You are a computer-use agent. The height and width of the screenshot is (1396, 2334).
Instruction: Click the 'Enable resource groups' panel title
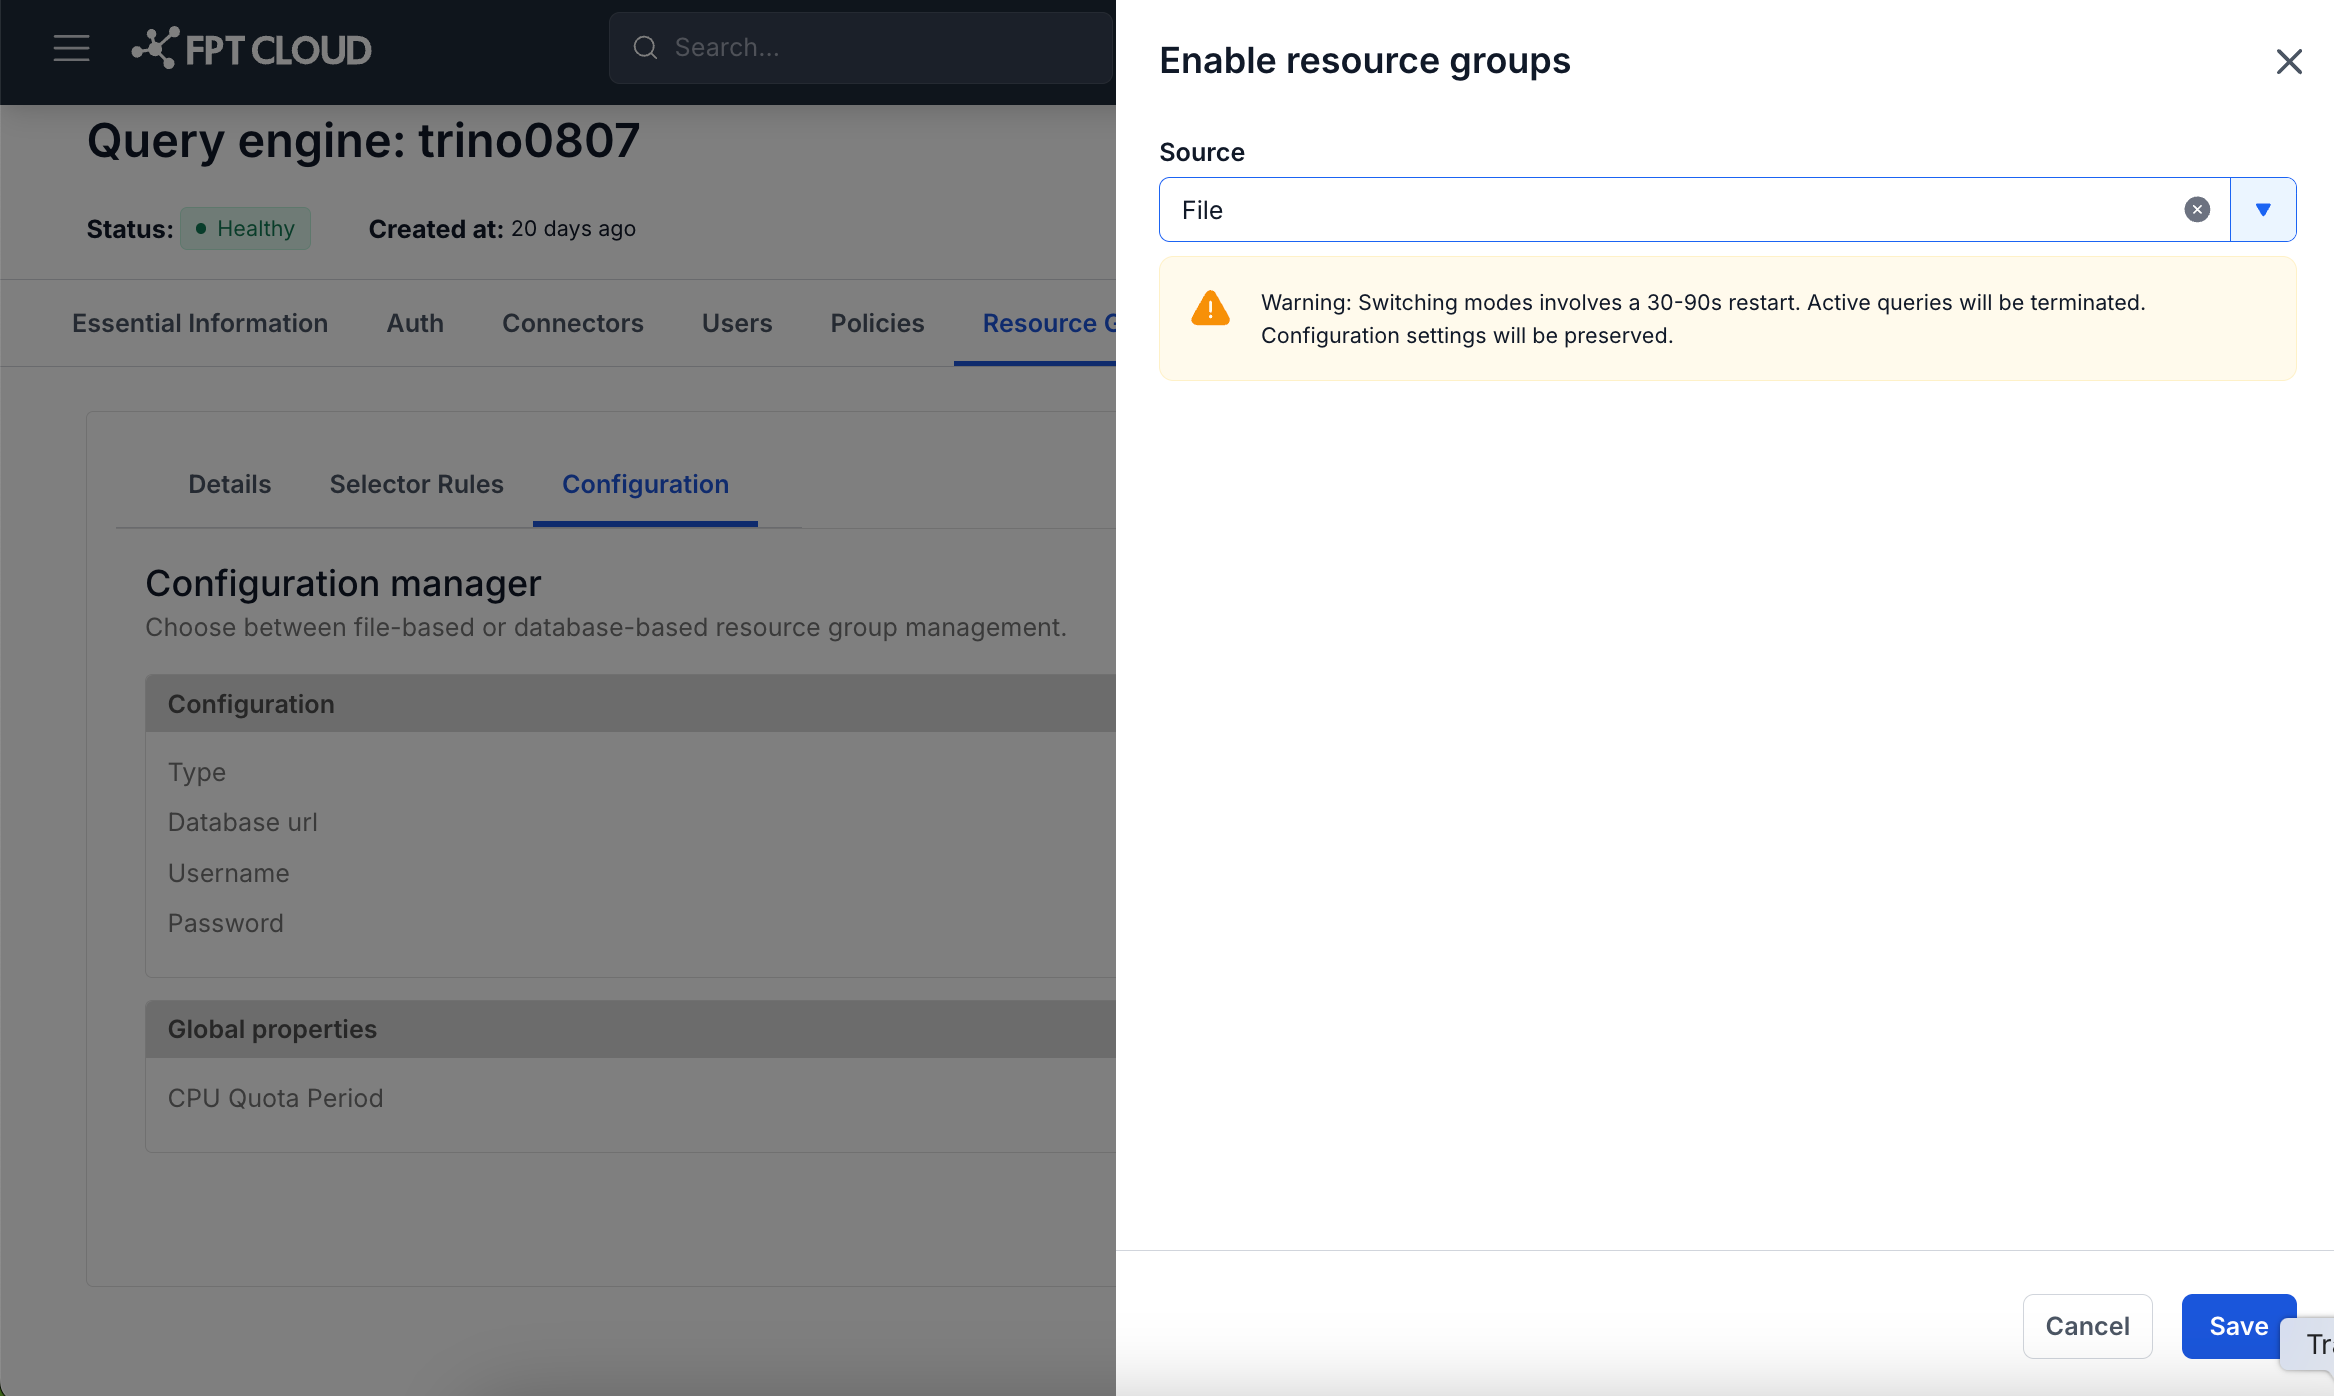[x=1365, y=60]
